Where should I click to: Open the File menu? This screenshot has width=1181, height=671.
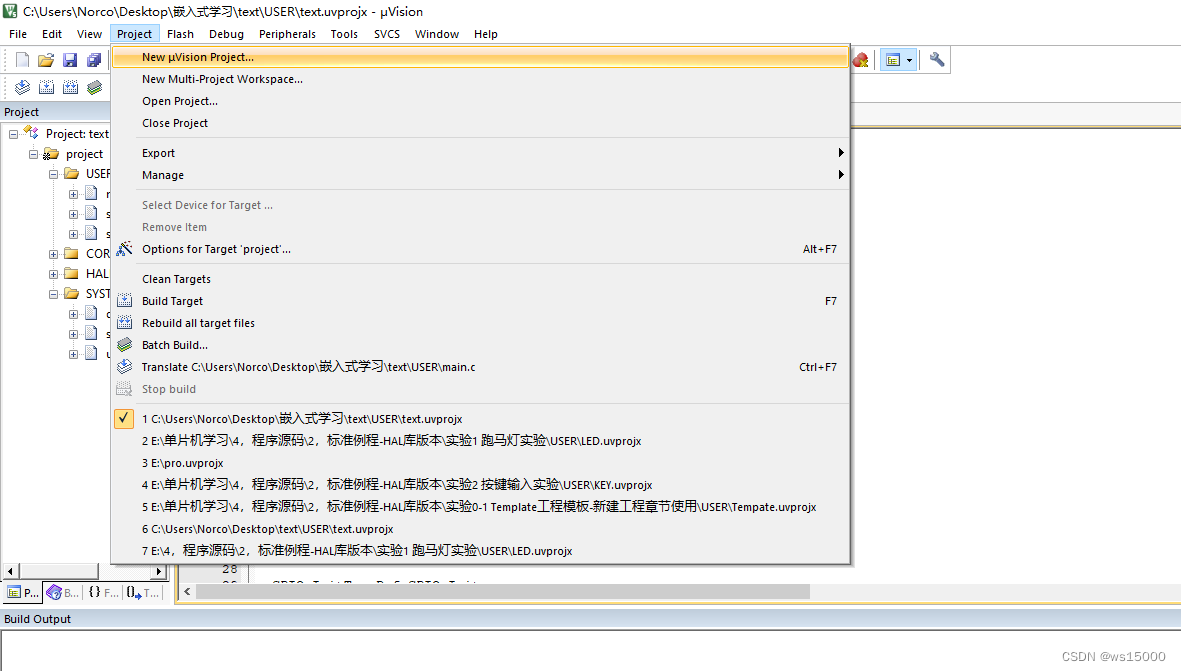pyautogui.click(x=18, y=34)
